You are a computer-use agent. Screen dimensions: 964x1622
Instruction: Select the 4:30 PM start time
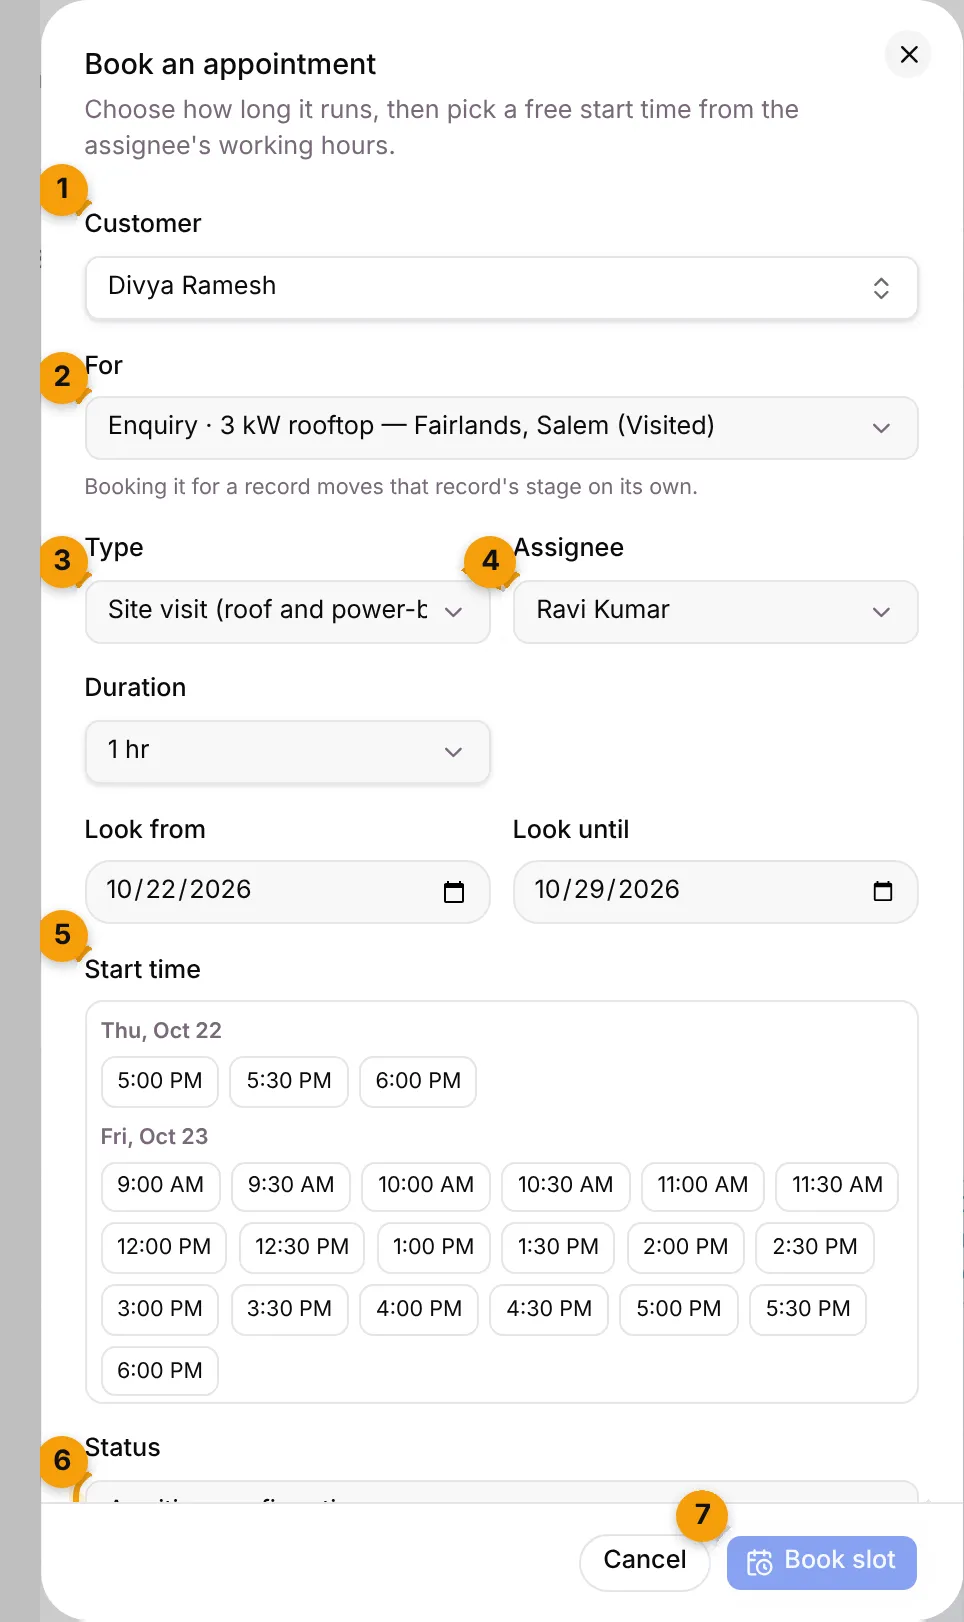coord(549,1310)
